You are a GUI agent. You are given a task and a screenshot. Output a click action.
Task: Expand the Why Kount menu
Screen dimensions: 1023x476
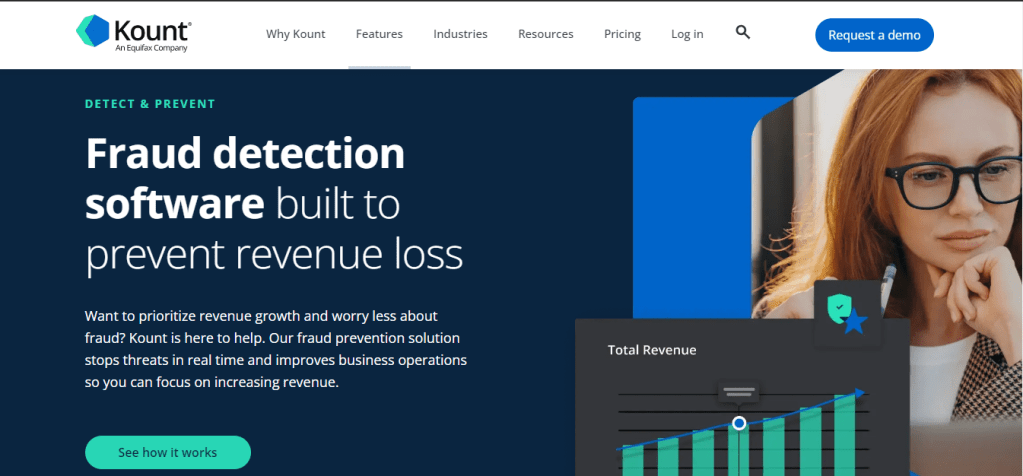tap(295, 34)
